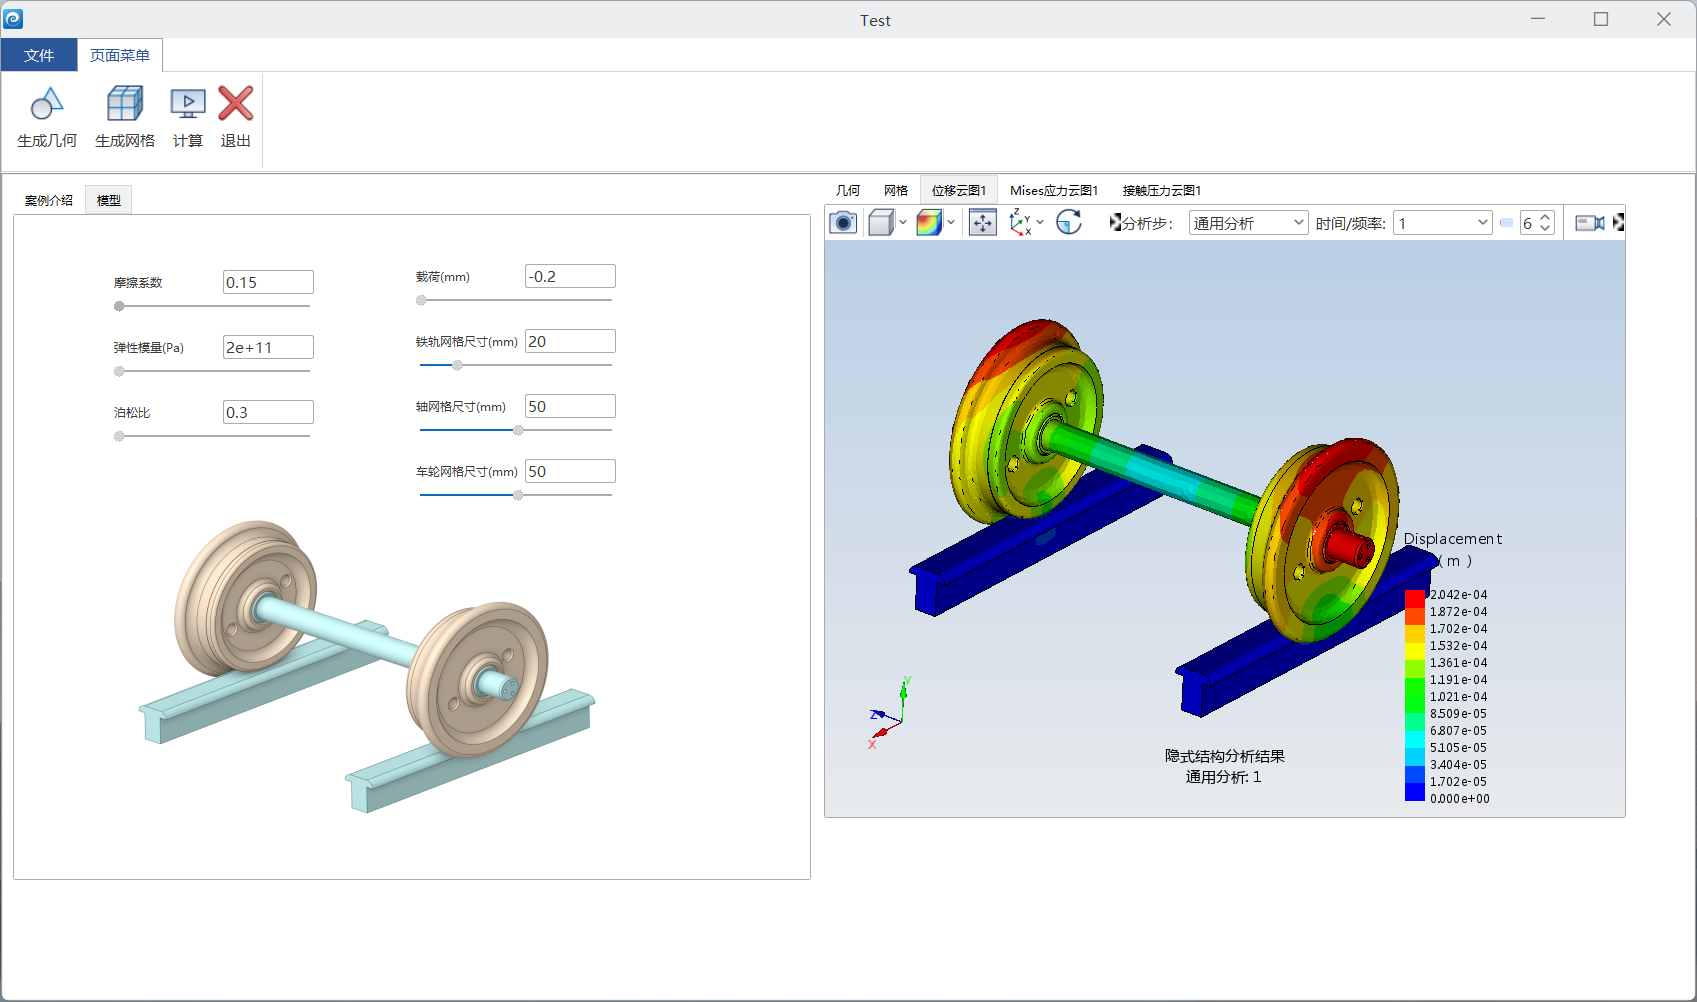Click the 铁轨网格尺寸 input field 20
This screenshot has width=1697, height=1002.
coord(570,341)
